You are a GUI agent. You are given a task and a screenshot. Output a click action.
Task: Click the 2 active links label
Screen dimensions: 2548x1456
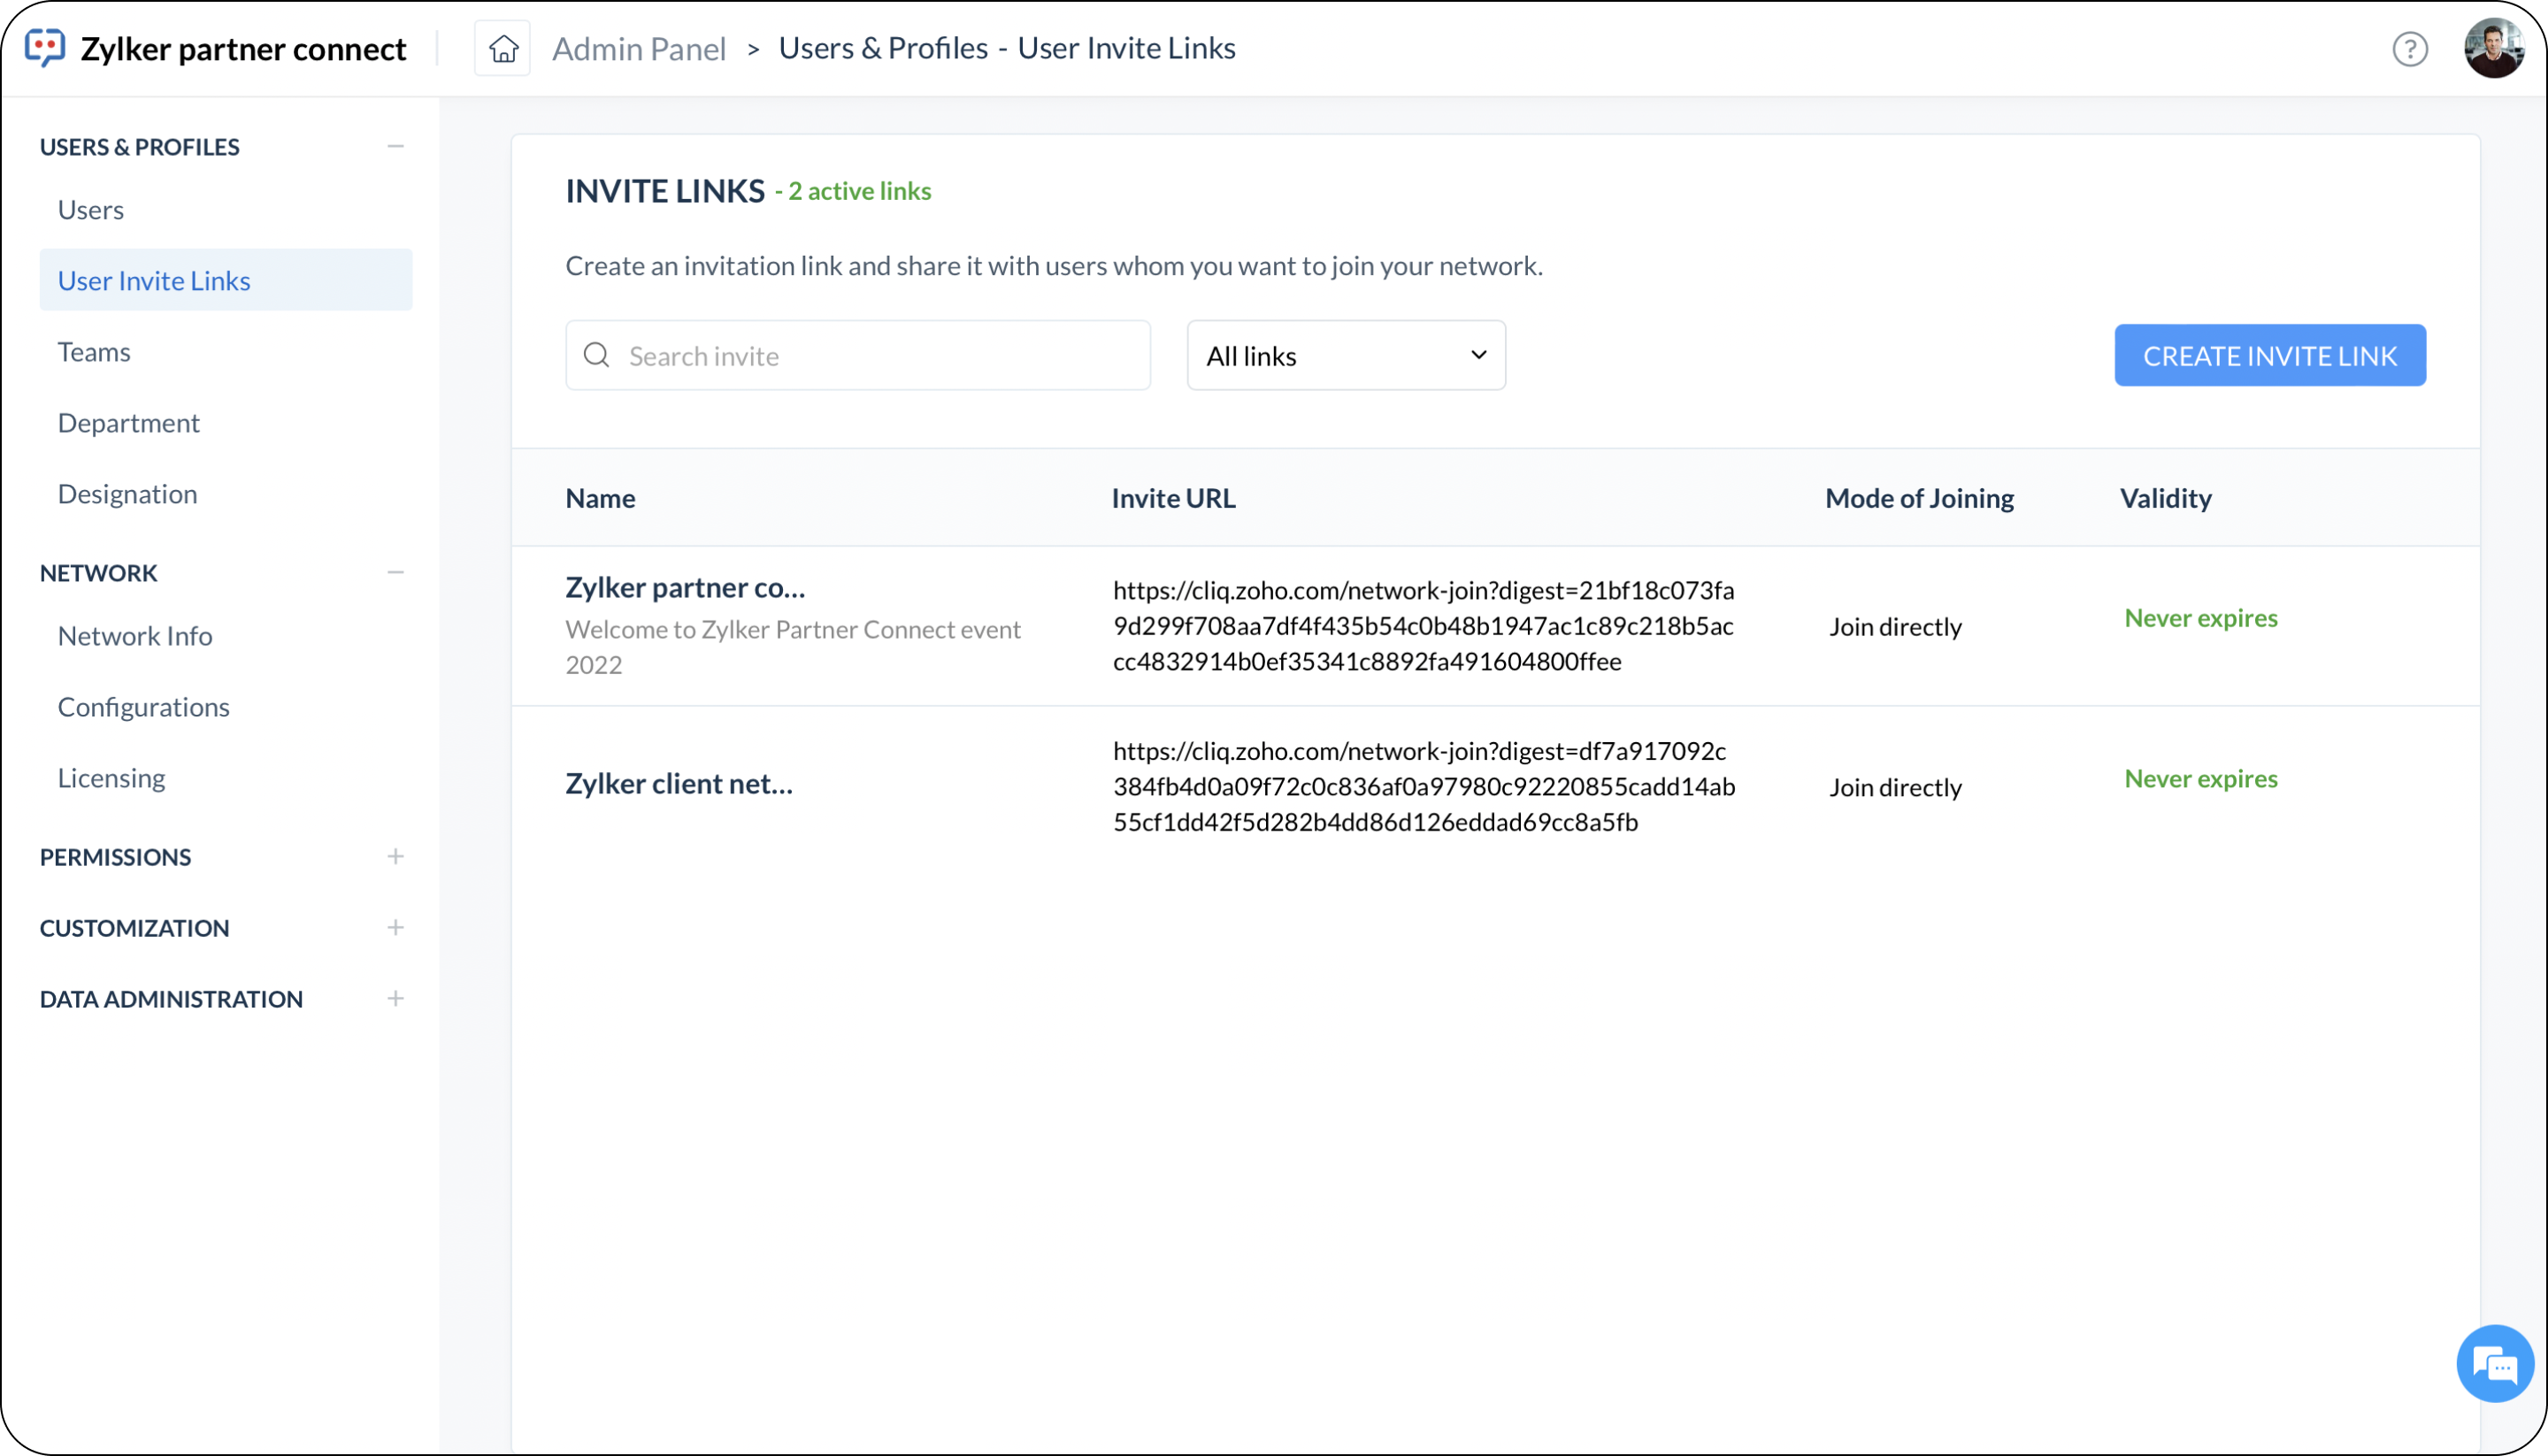pos(860,191)
